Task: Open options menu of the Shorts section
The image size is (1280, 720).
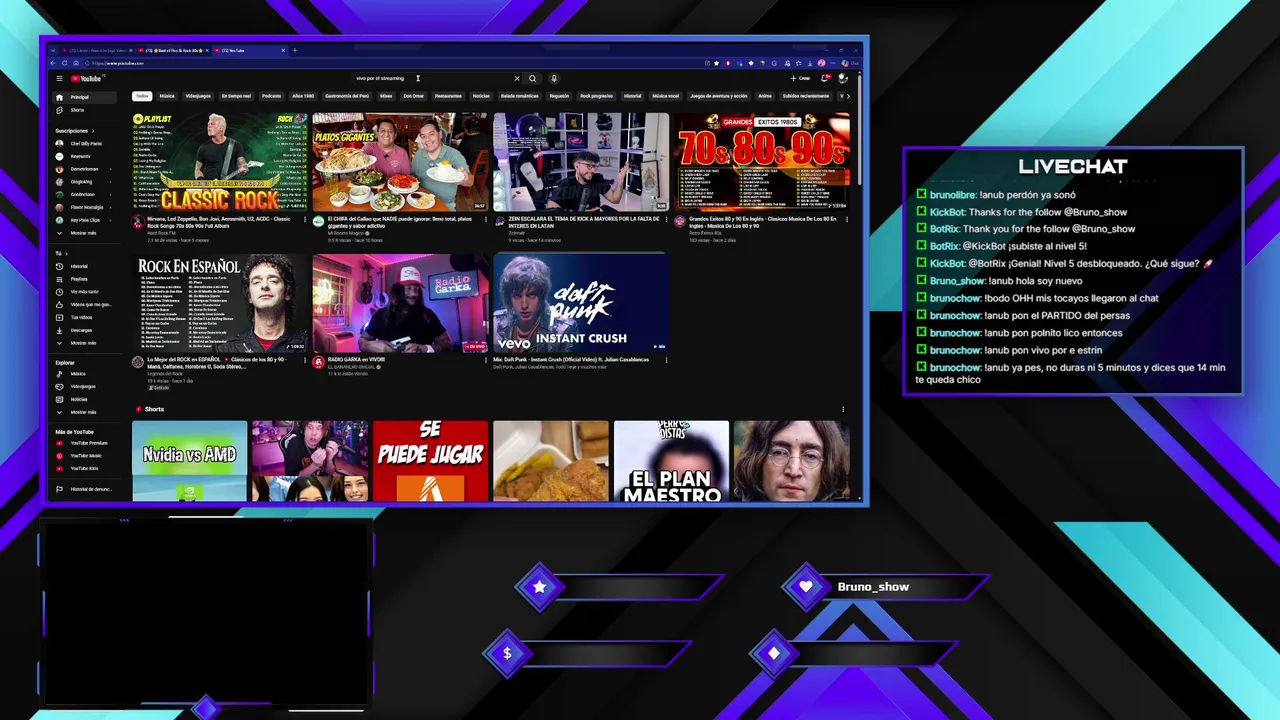Action: [843, 409]
